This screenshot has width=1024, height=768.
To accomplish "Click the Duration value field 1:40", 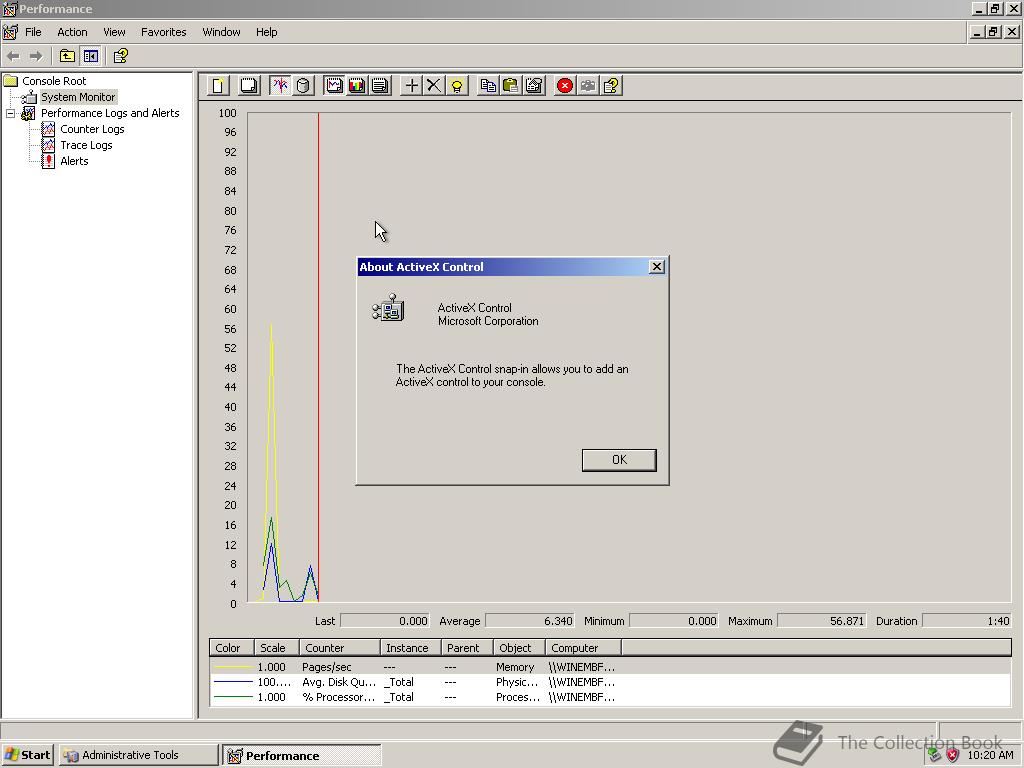I will 967,621.
